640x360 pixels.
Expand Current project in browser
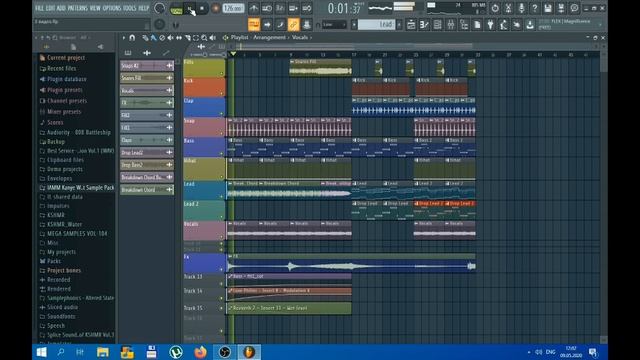click(x=66, y=58)
